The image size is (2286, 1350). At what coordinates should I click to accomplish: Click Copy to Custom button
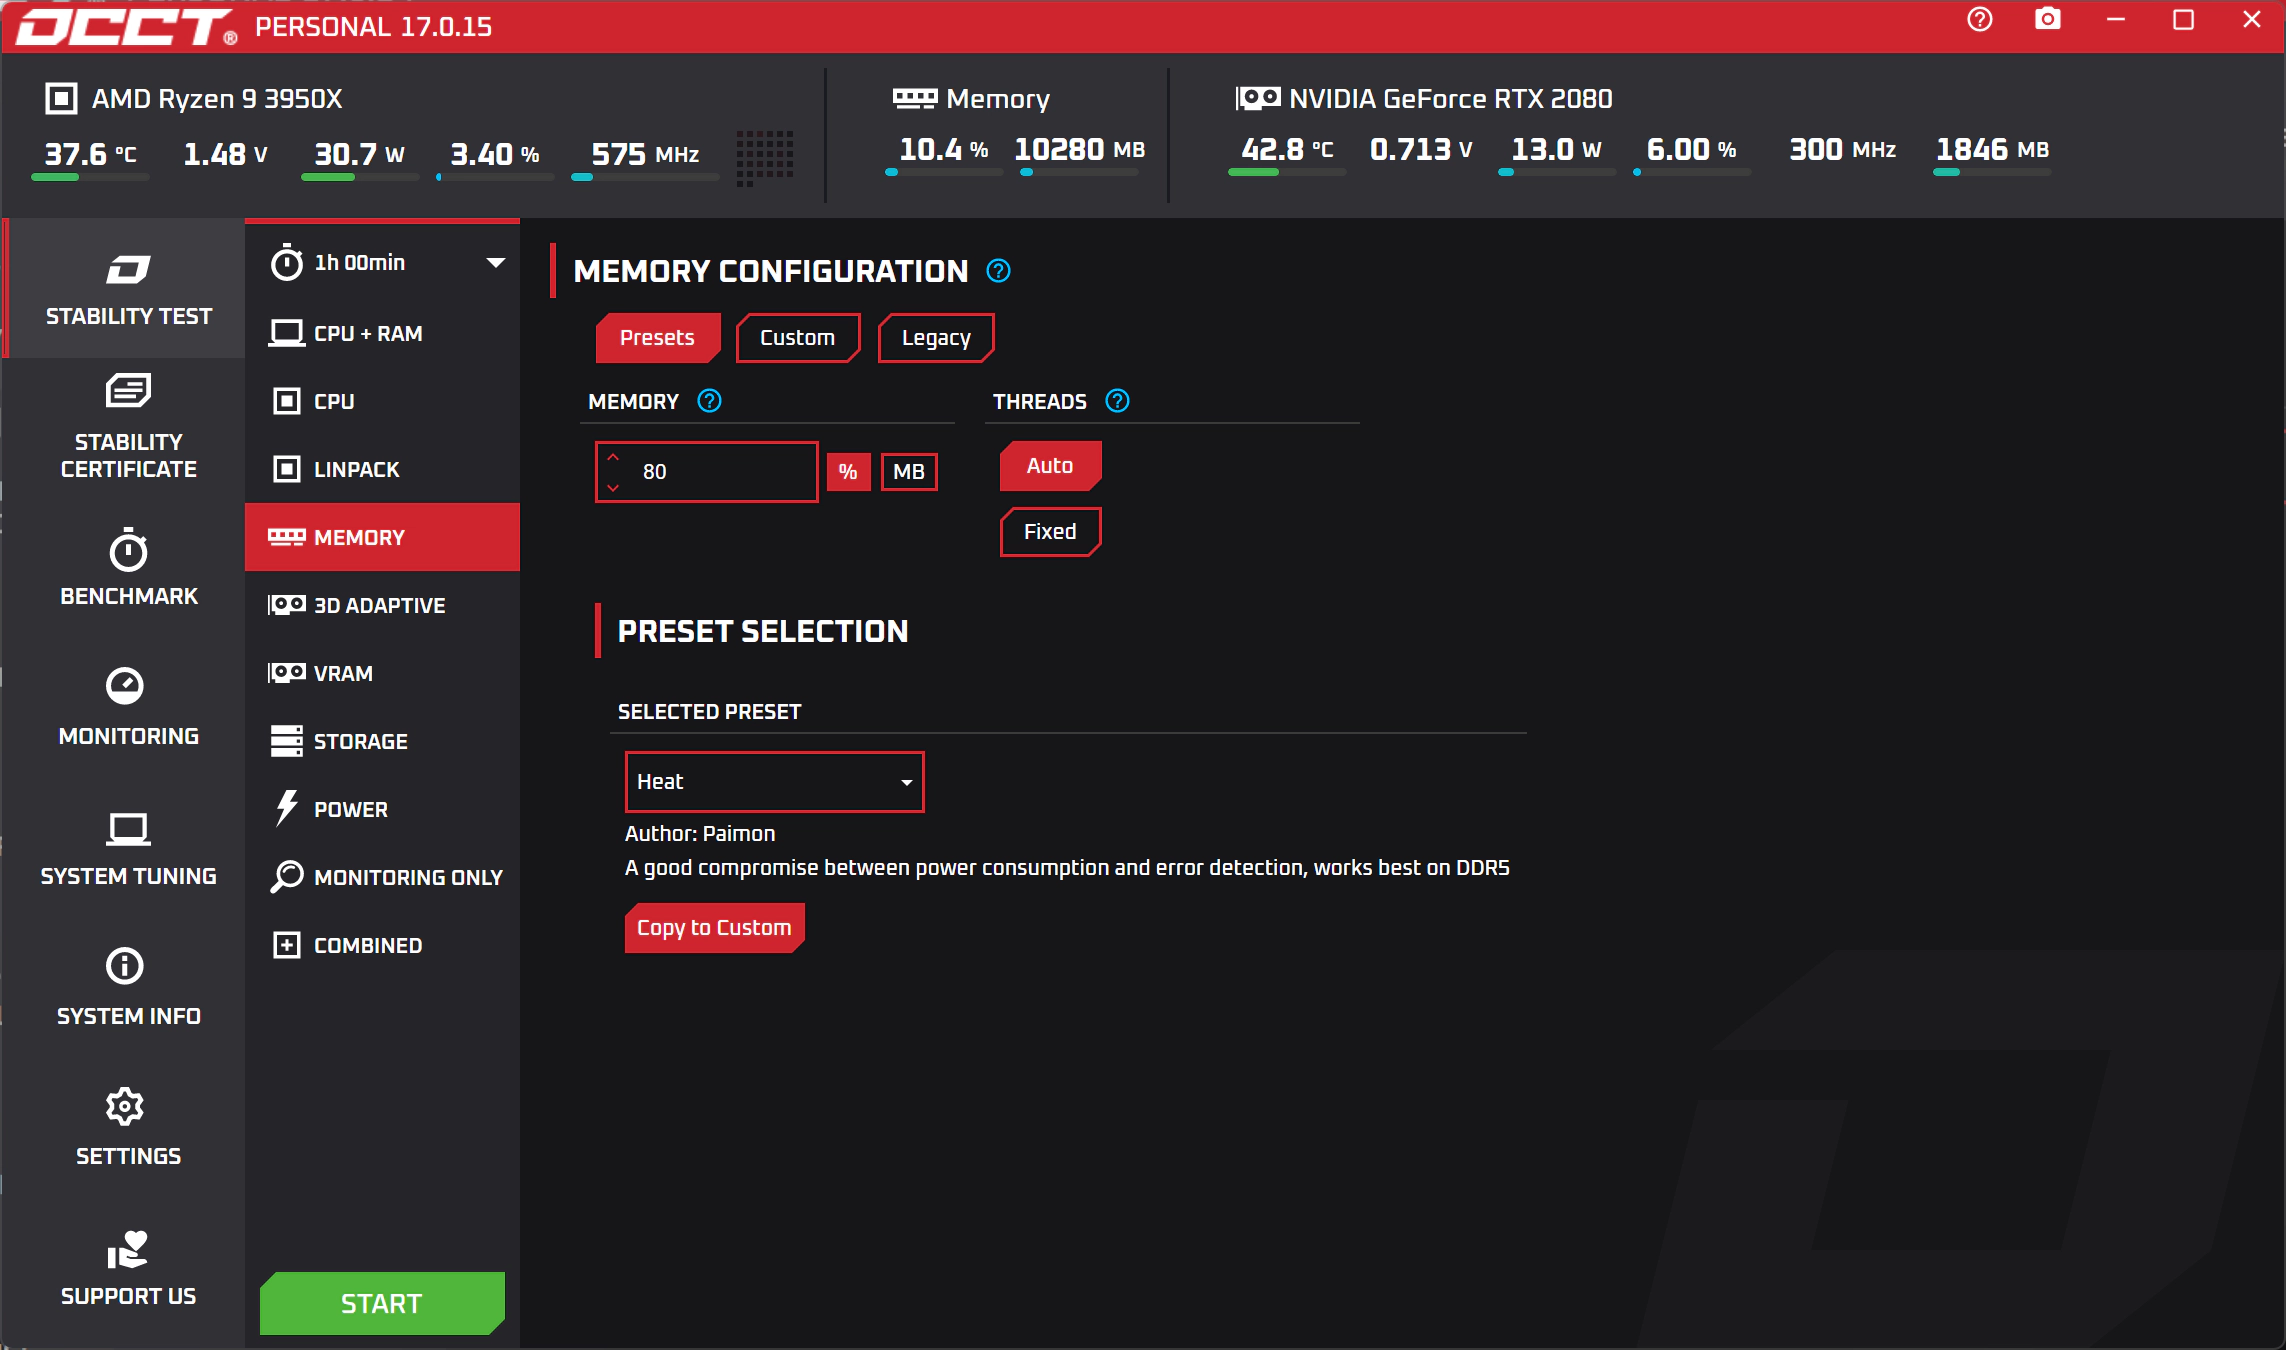pyautogui.click(x=714, y=928)
